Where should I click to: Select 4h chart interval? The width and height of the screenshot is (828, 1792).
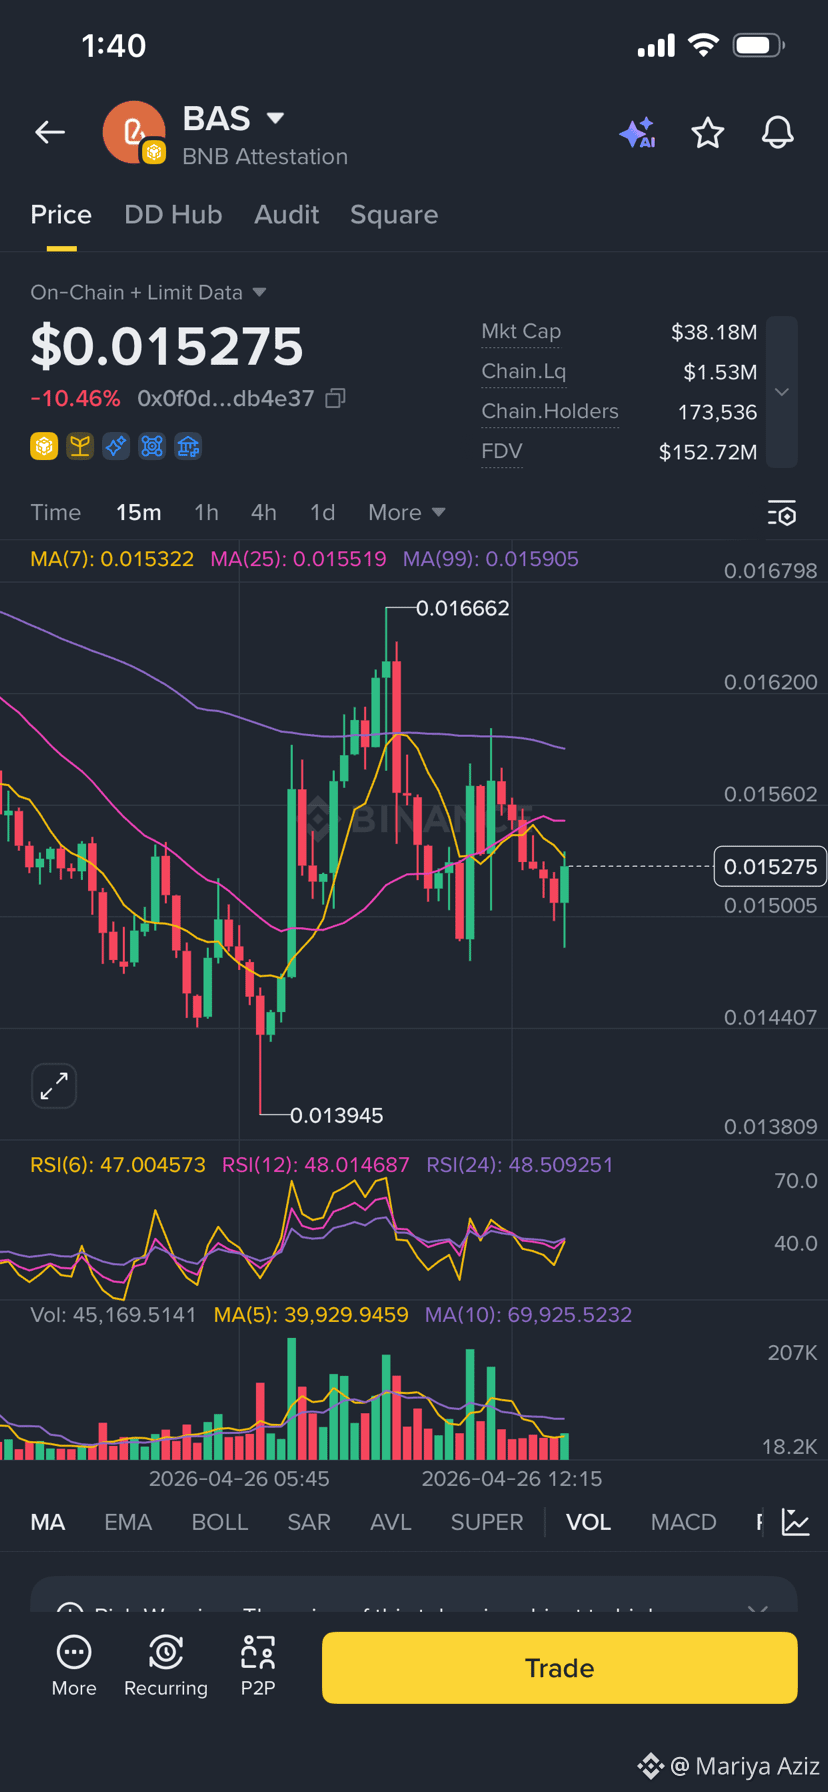(264, 512)
